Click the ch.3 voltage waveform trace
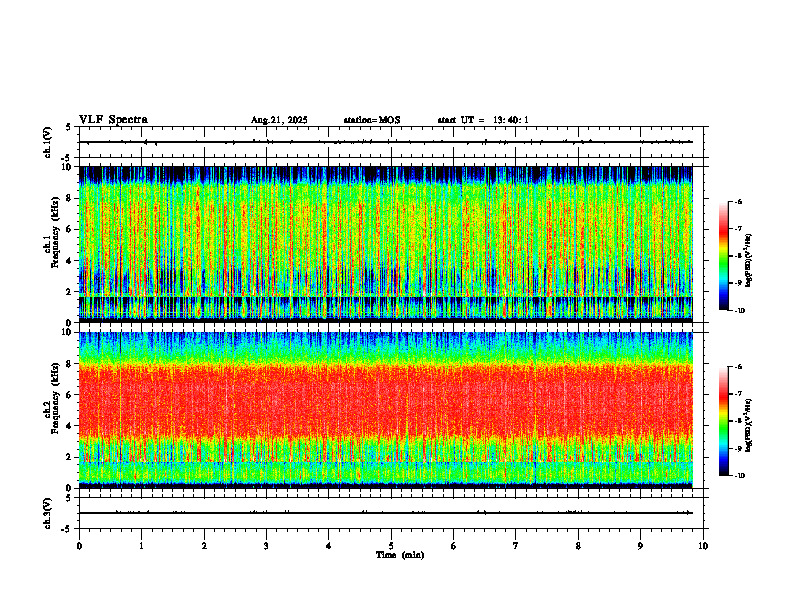This screenshot has height=612, width=792. [x=386, y=513]
